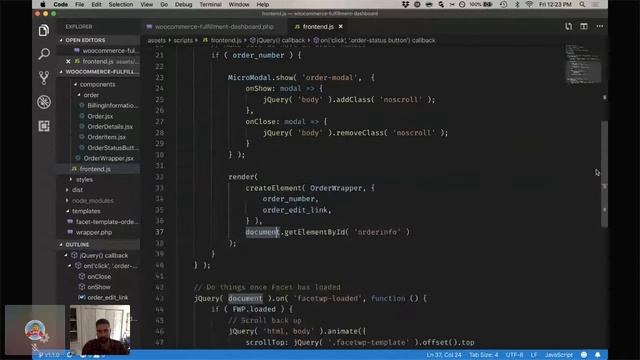Expand the node_modules folder
640x360 pixels.
pyautogui.click(x=93, y=200)
